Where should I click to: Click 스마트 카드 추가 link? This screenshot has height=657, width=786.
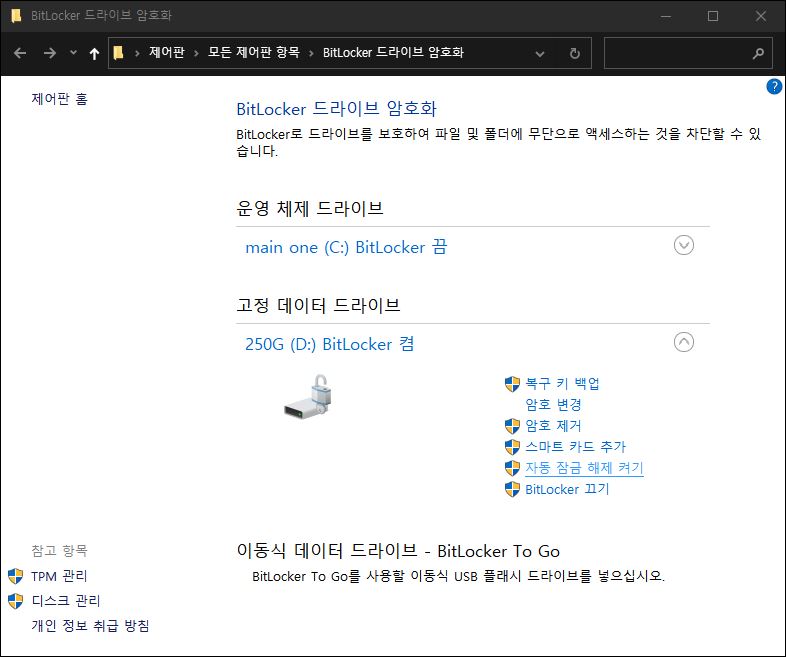click(x=575, y=447)
